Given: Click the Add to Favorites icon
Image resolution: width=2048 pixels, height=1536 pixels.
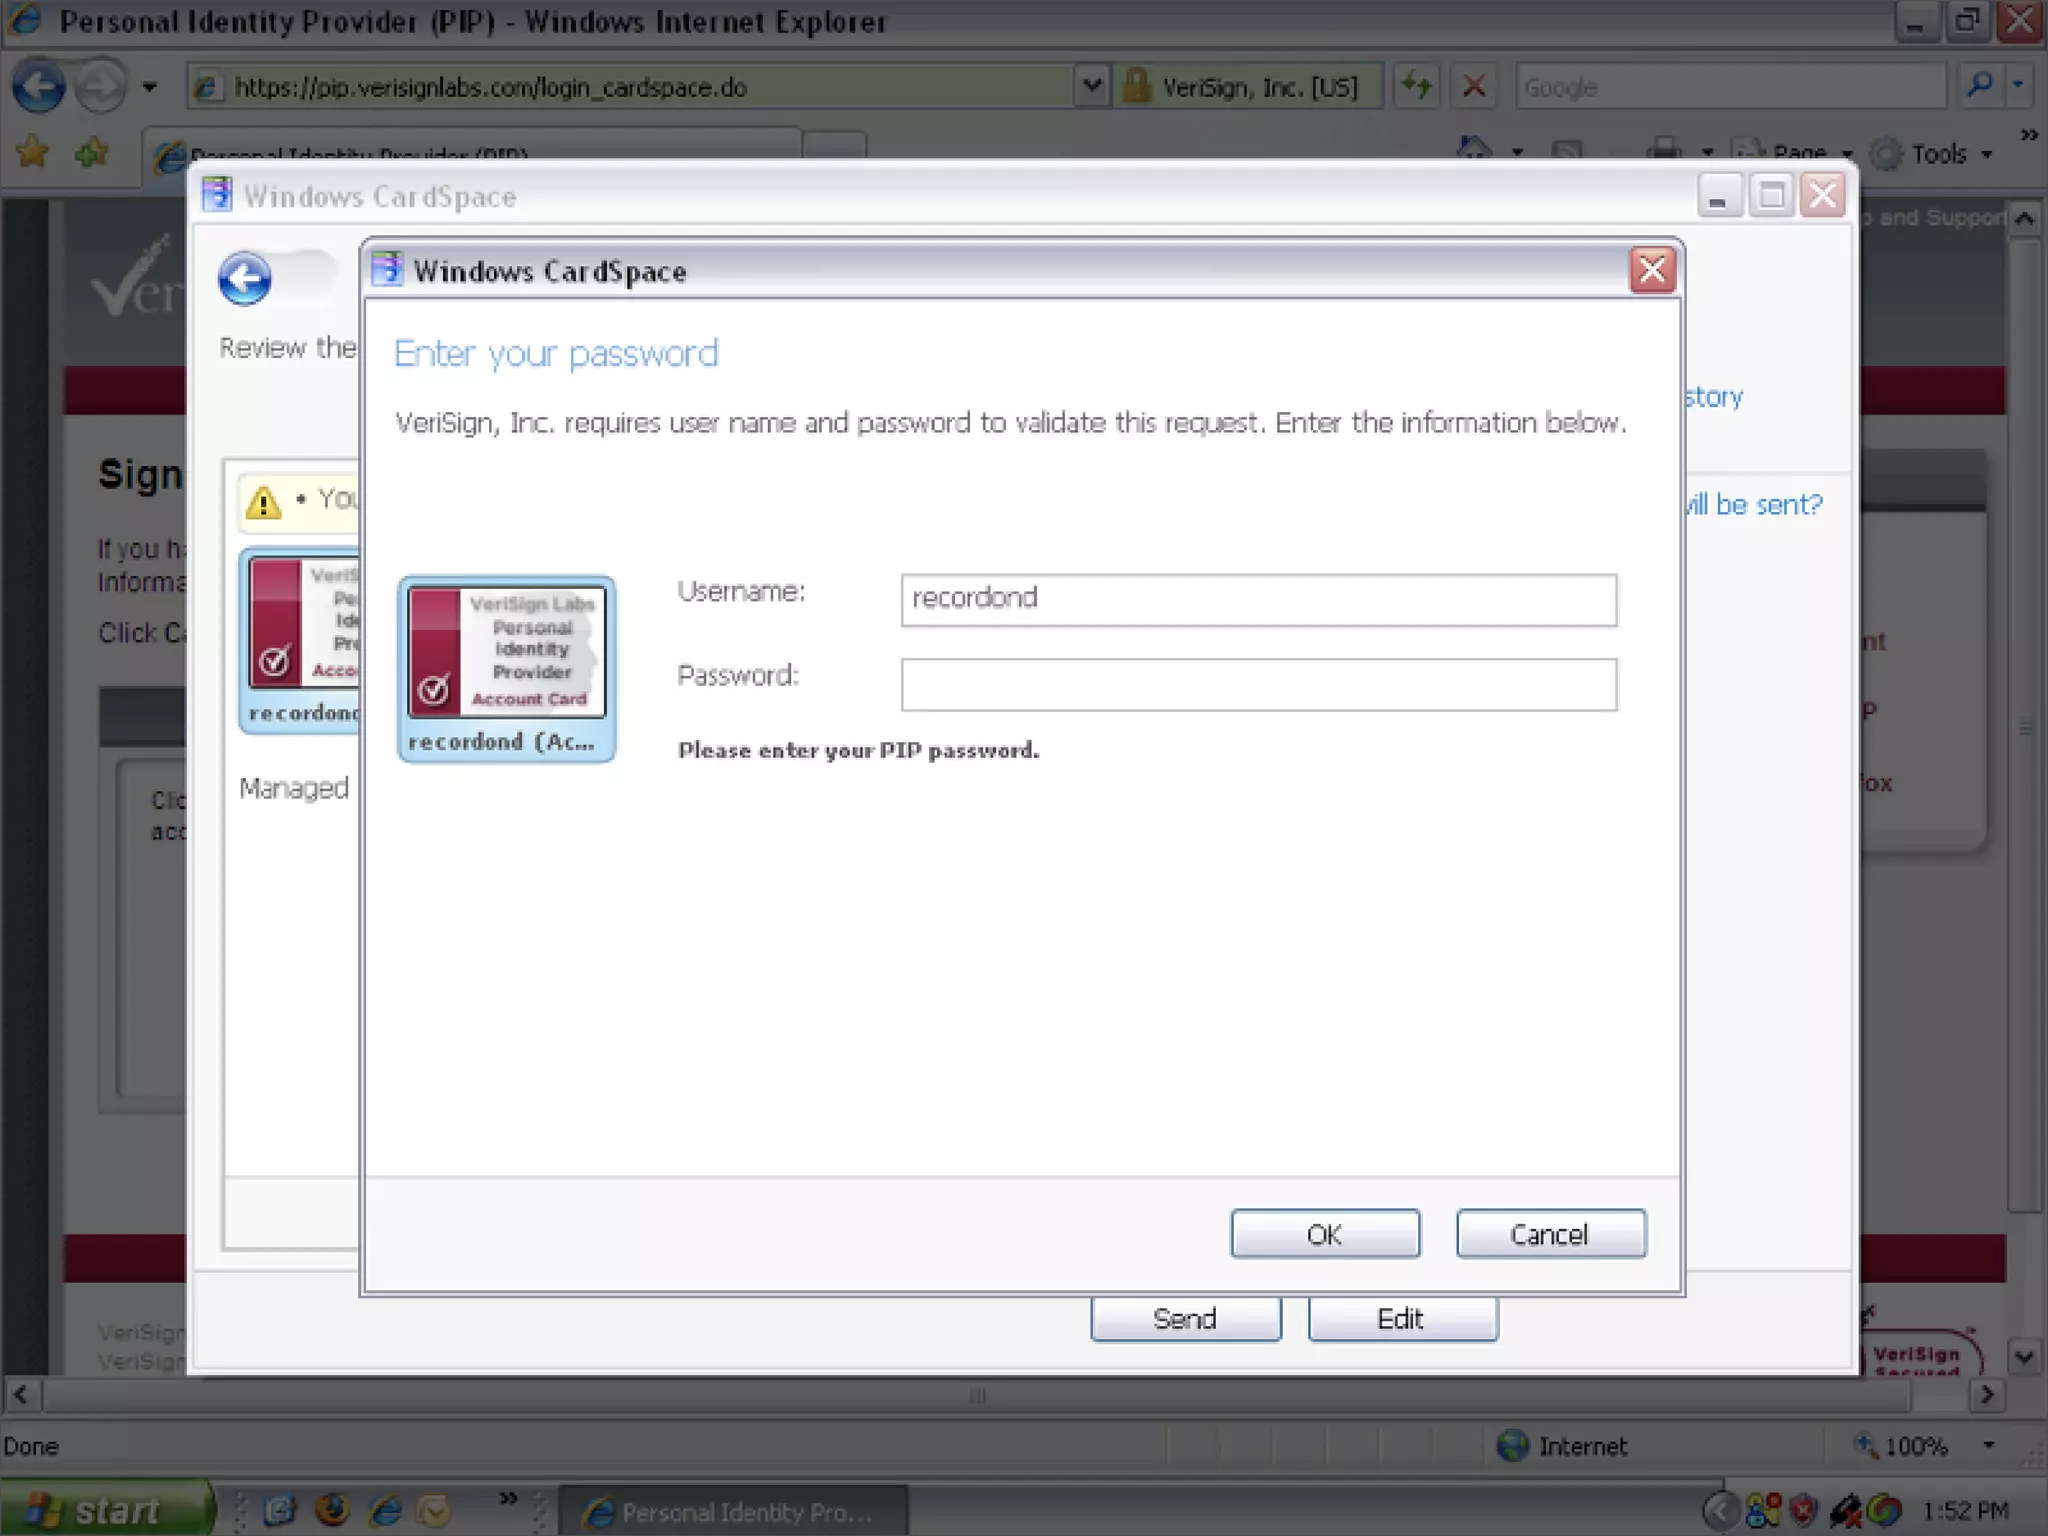Looking at the screenshot, I should pos(92,153).
